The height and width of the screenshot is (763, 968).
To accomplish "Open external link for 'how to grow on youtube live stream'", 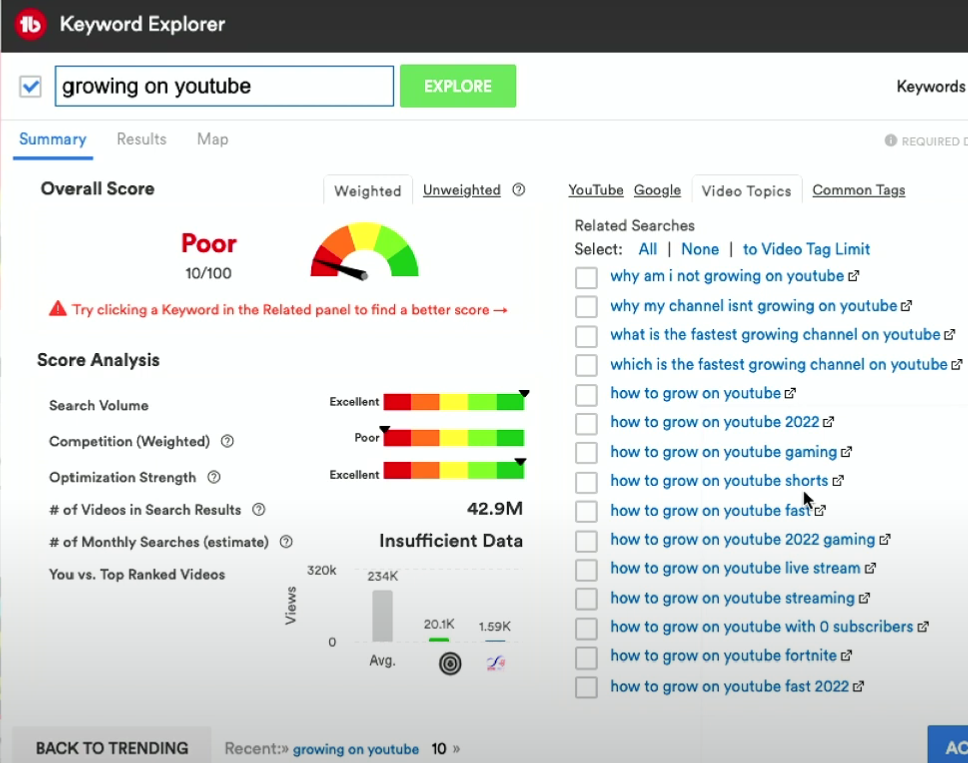I will 869,569.
